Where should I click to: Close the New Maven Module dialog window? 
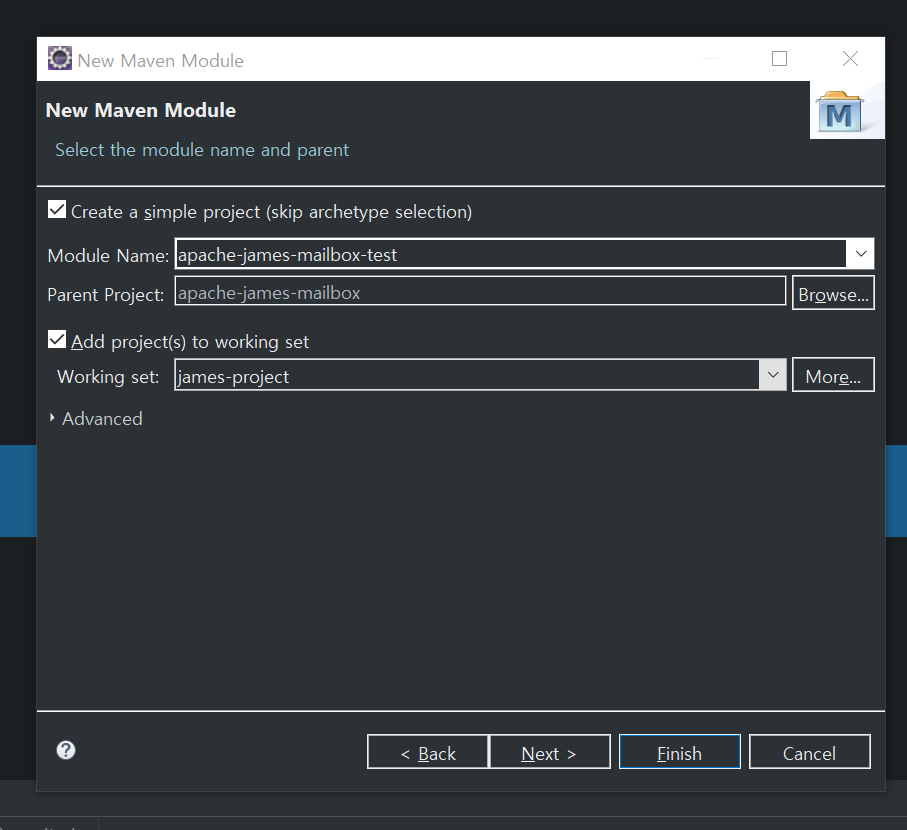(850, 58)
